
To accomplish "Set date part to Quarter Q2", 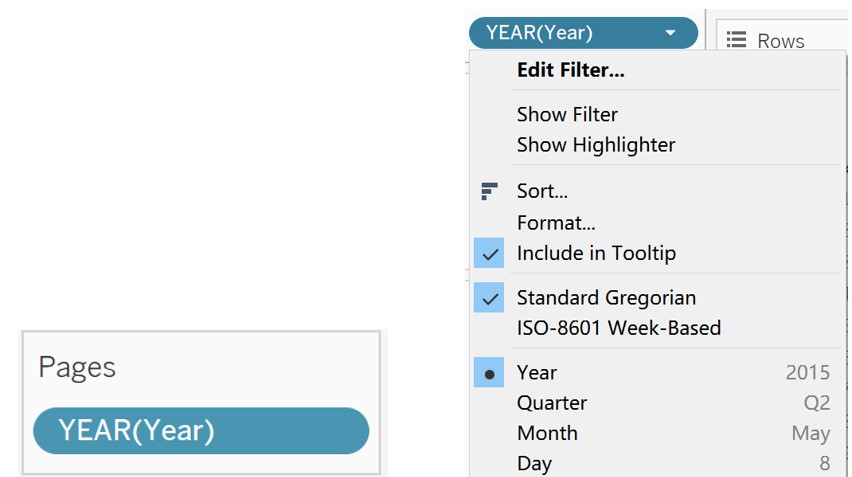I will click(552, 403).
